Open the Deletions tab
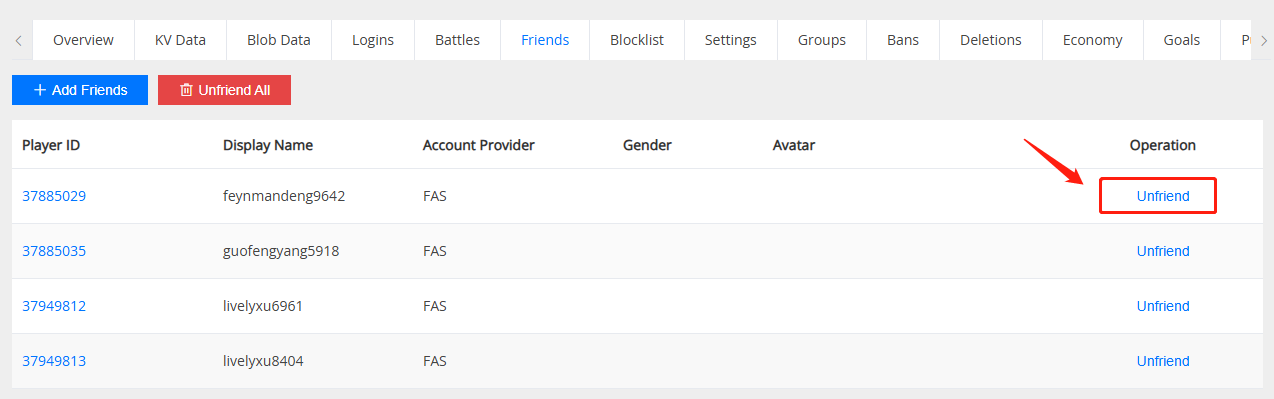 pos(991,40)
